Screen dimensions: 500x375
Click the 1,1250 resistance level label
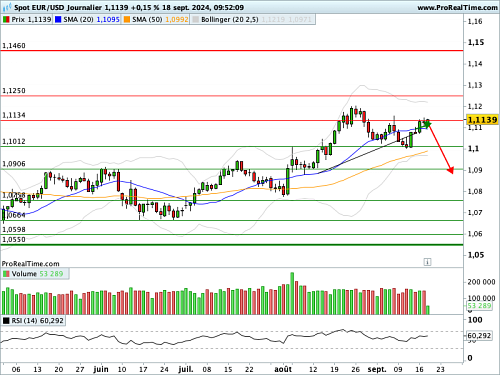[14, 91]
